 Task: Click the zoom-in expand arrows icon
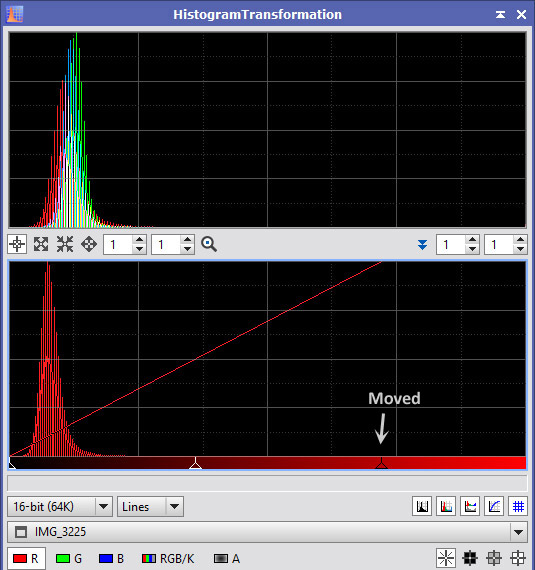(x=41, y=244)
